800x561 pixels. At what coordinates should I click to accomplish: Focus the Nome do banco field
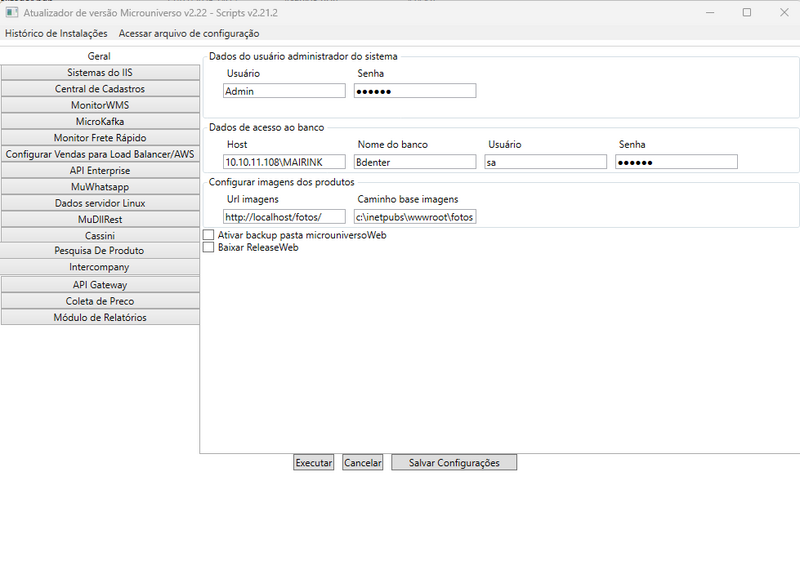[x=415, y=162]
